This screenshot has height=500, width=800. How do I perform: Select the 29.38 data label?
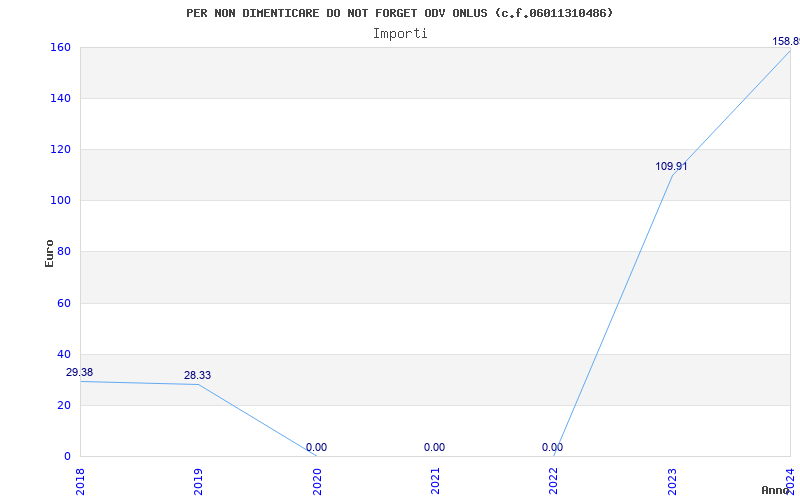click(x=80, y=372)
